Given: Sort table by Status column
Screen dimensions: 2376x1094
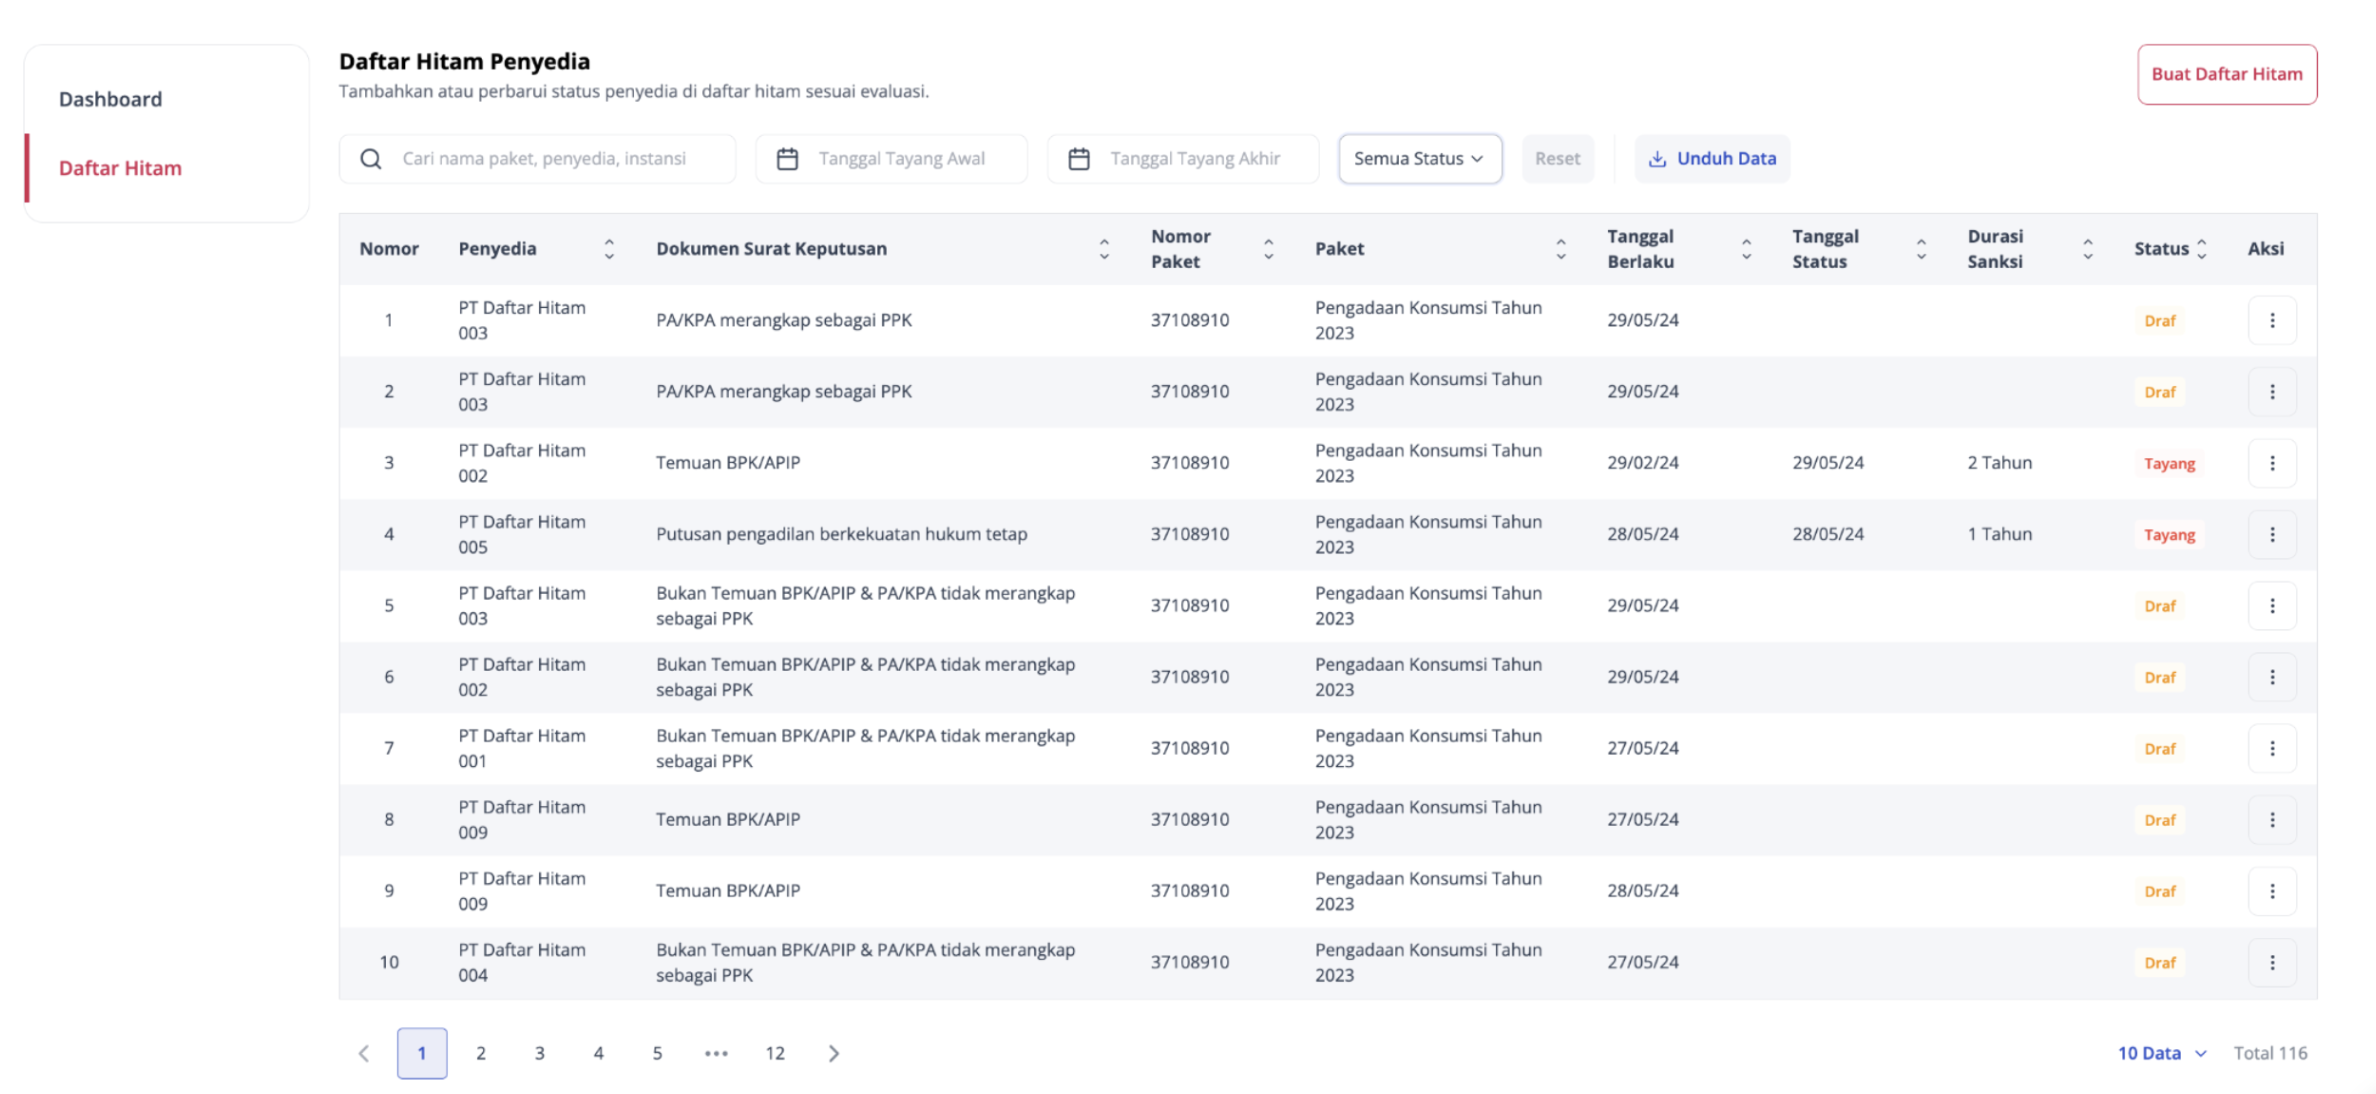Looking at the screenshot, I should [x=2201, y=249].
